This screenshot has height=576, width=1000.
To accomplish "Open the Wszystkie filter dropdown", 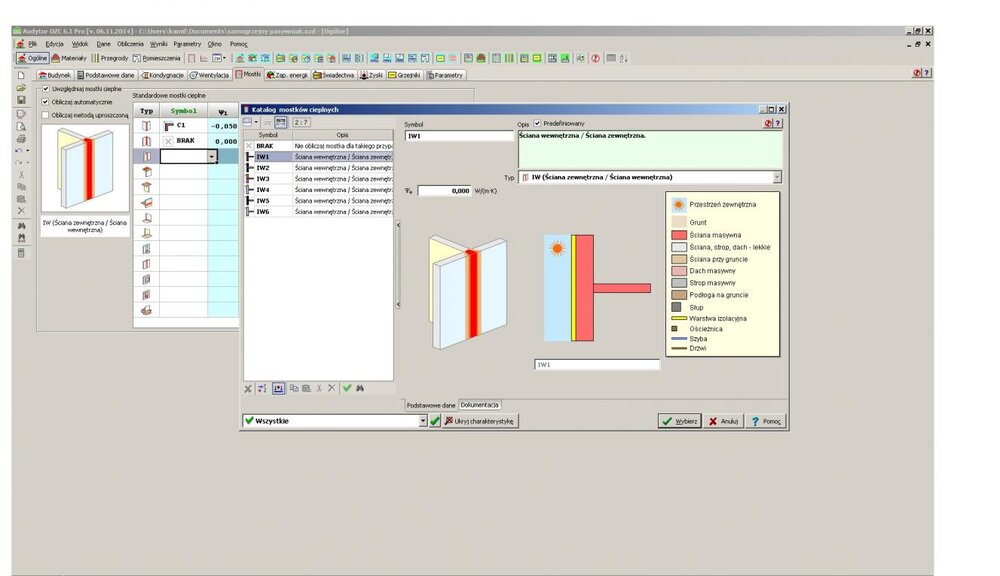I will pyautogui.click(x=423, y=421).
